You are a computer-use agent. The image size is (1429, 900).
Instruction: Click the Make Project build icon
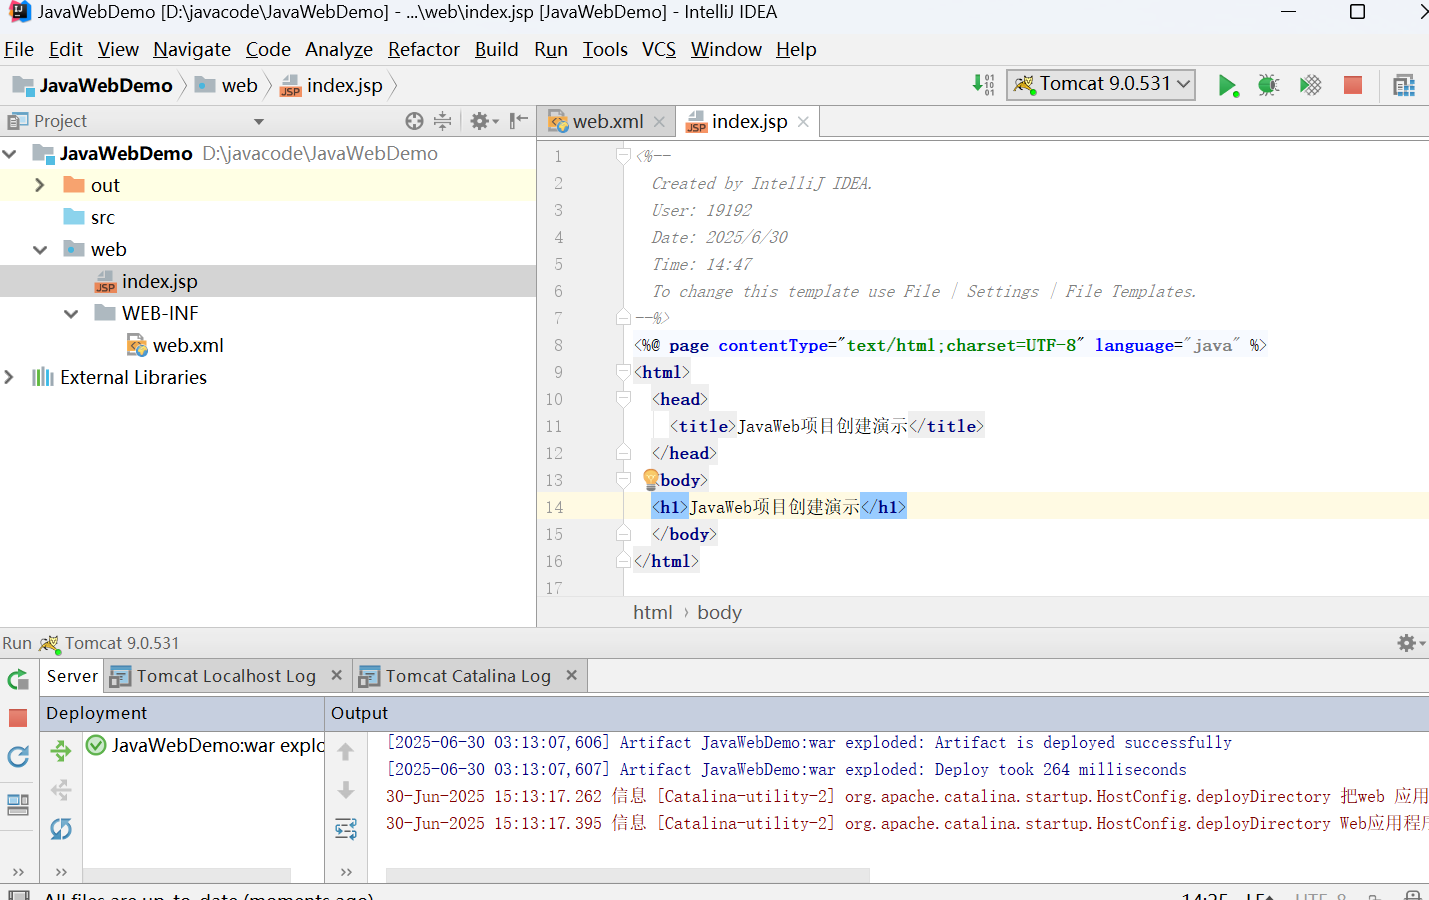983,85
